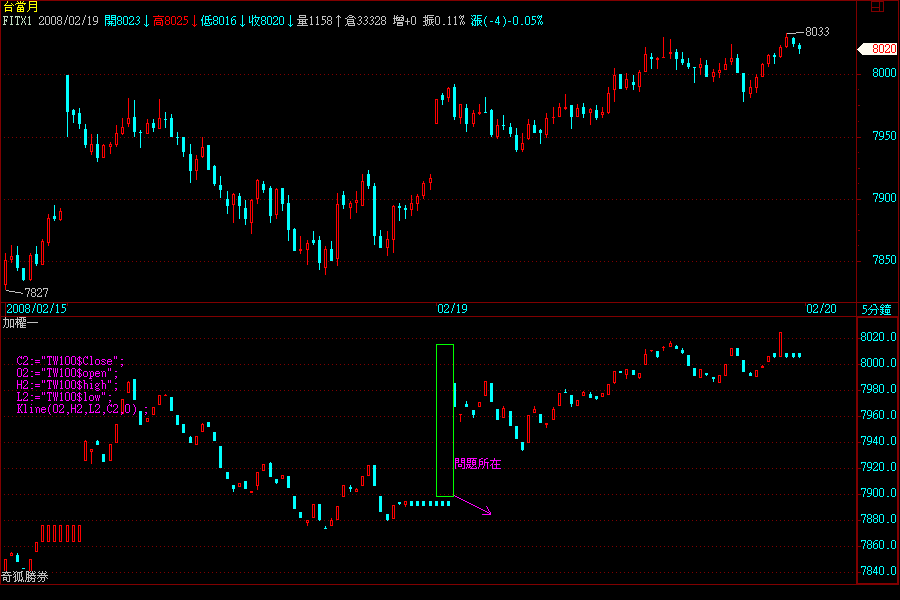This screenshot has width=900, height=600.
Task: Click the 8033 high price marker
Action: pos(817,32)
